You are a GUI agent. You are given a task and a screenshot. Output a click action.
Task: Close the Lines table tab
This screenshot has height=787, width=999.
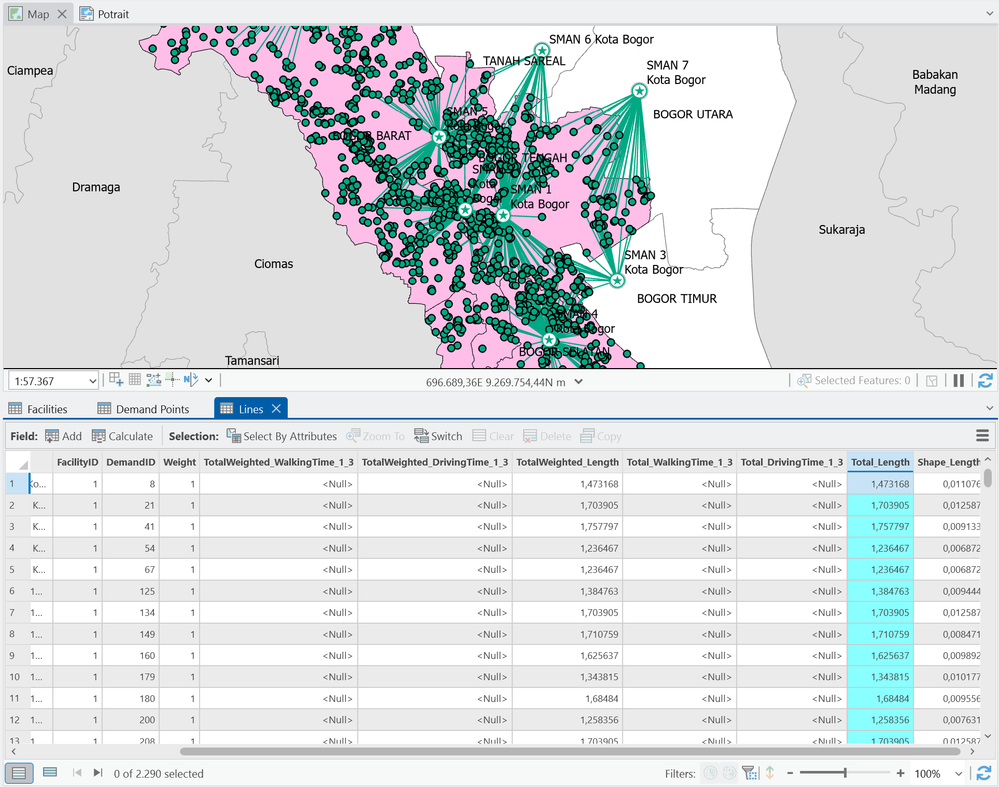[x=276, y=409]
